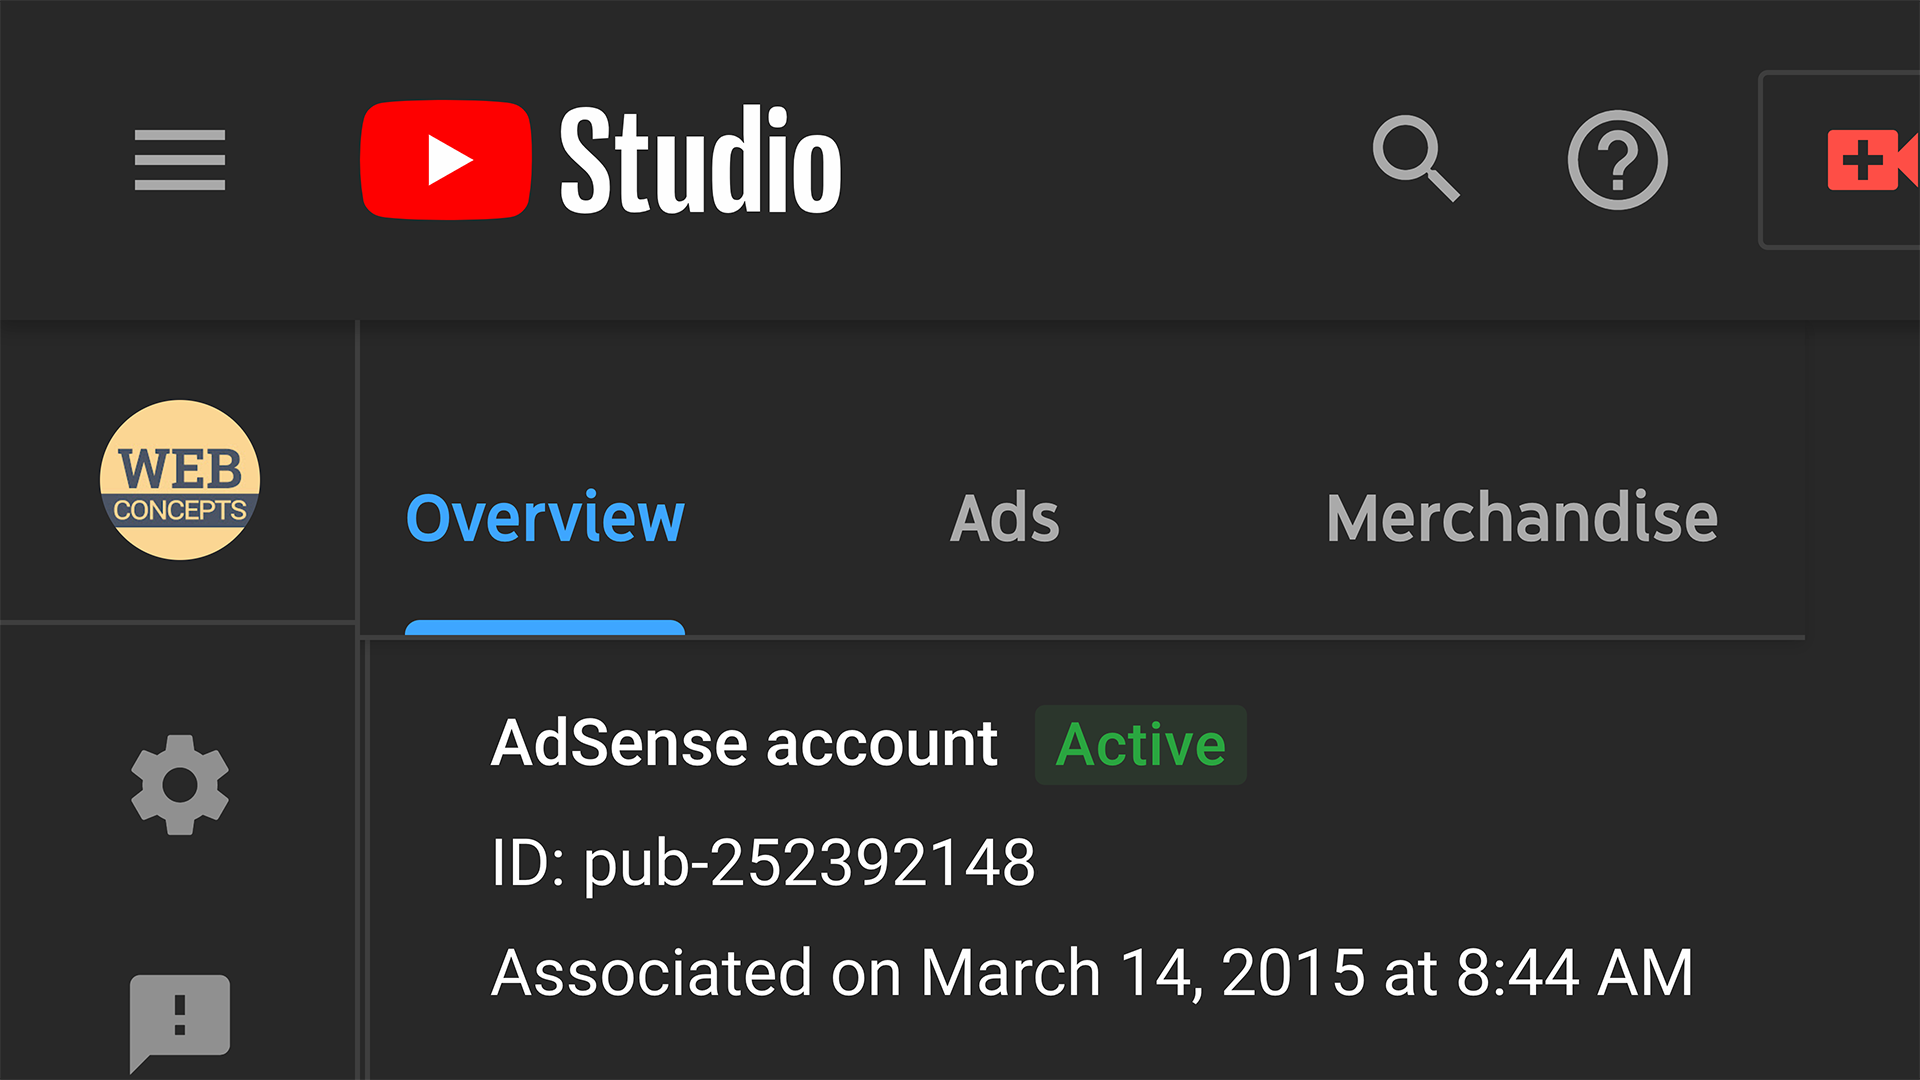1920x1080 pixels.
Task: Click the AdSense account heading
Action: click(x=744, y=744)
